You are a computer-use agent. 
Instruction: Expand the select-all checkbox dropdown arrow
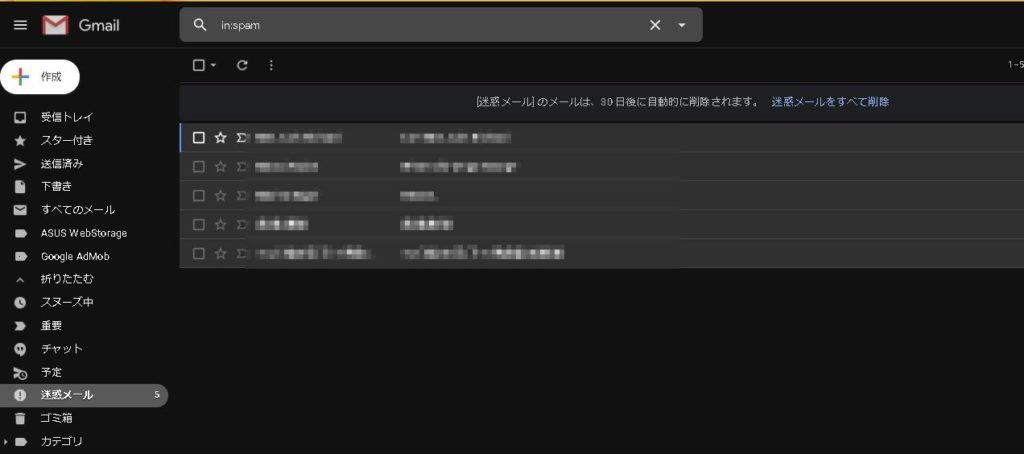coord(213,66)
